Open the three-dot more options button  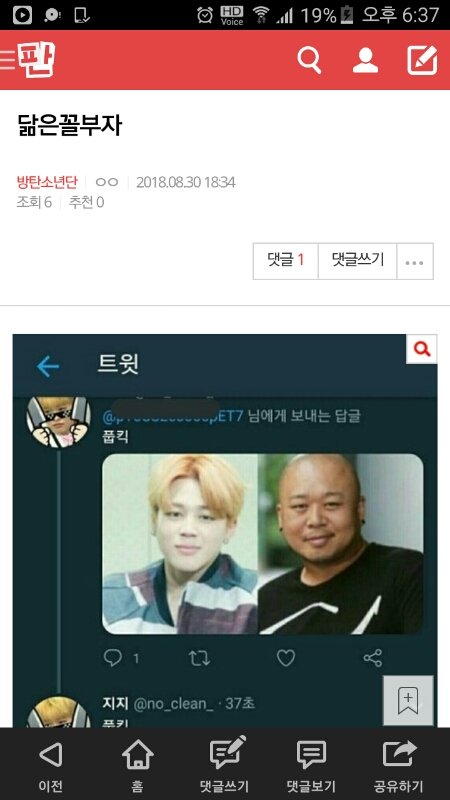coord(414,262)
